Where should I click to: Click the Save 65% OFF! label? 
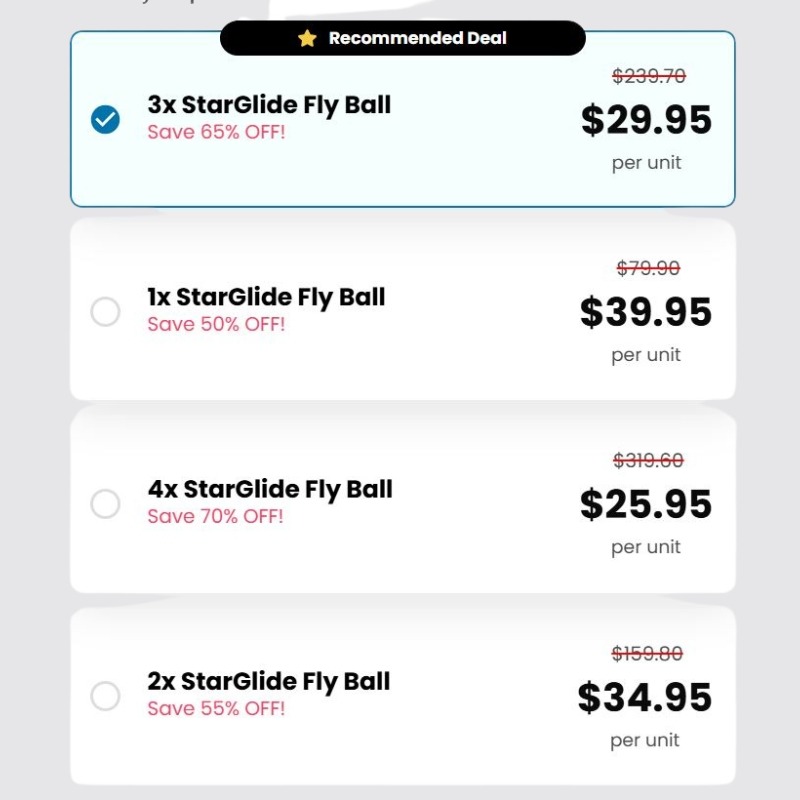(x=216, y=132)
